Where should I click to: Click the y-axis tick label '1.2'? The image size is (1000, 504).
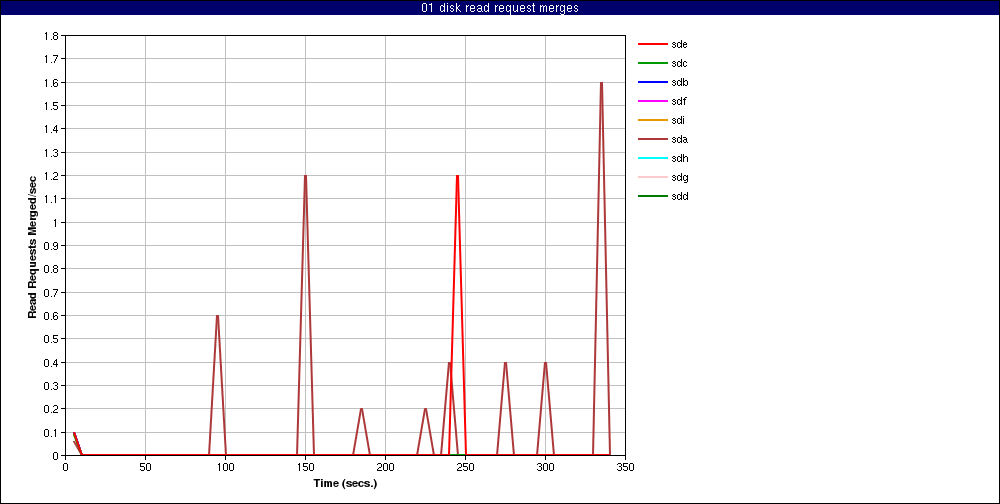(x=52, y=176)
